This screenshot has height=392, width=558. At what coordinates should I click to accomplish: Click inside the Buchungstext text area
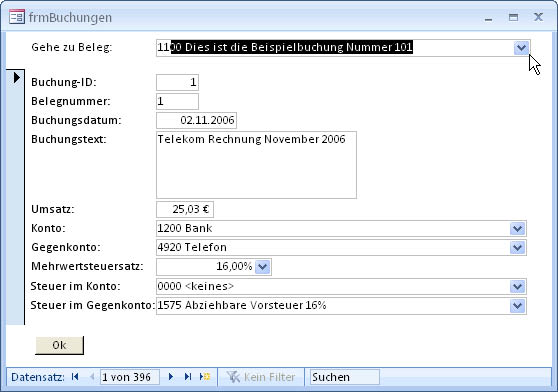(256, 165)
